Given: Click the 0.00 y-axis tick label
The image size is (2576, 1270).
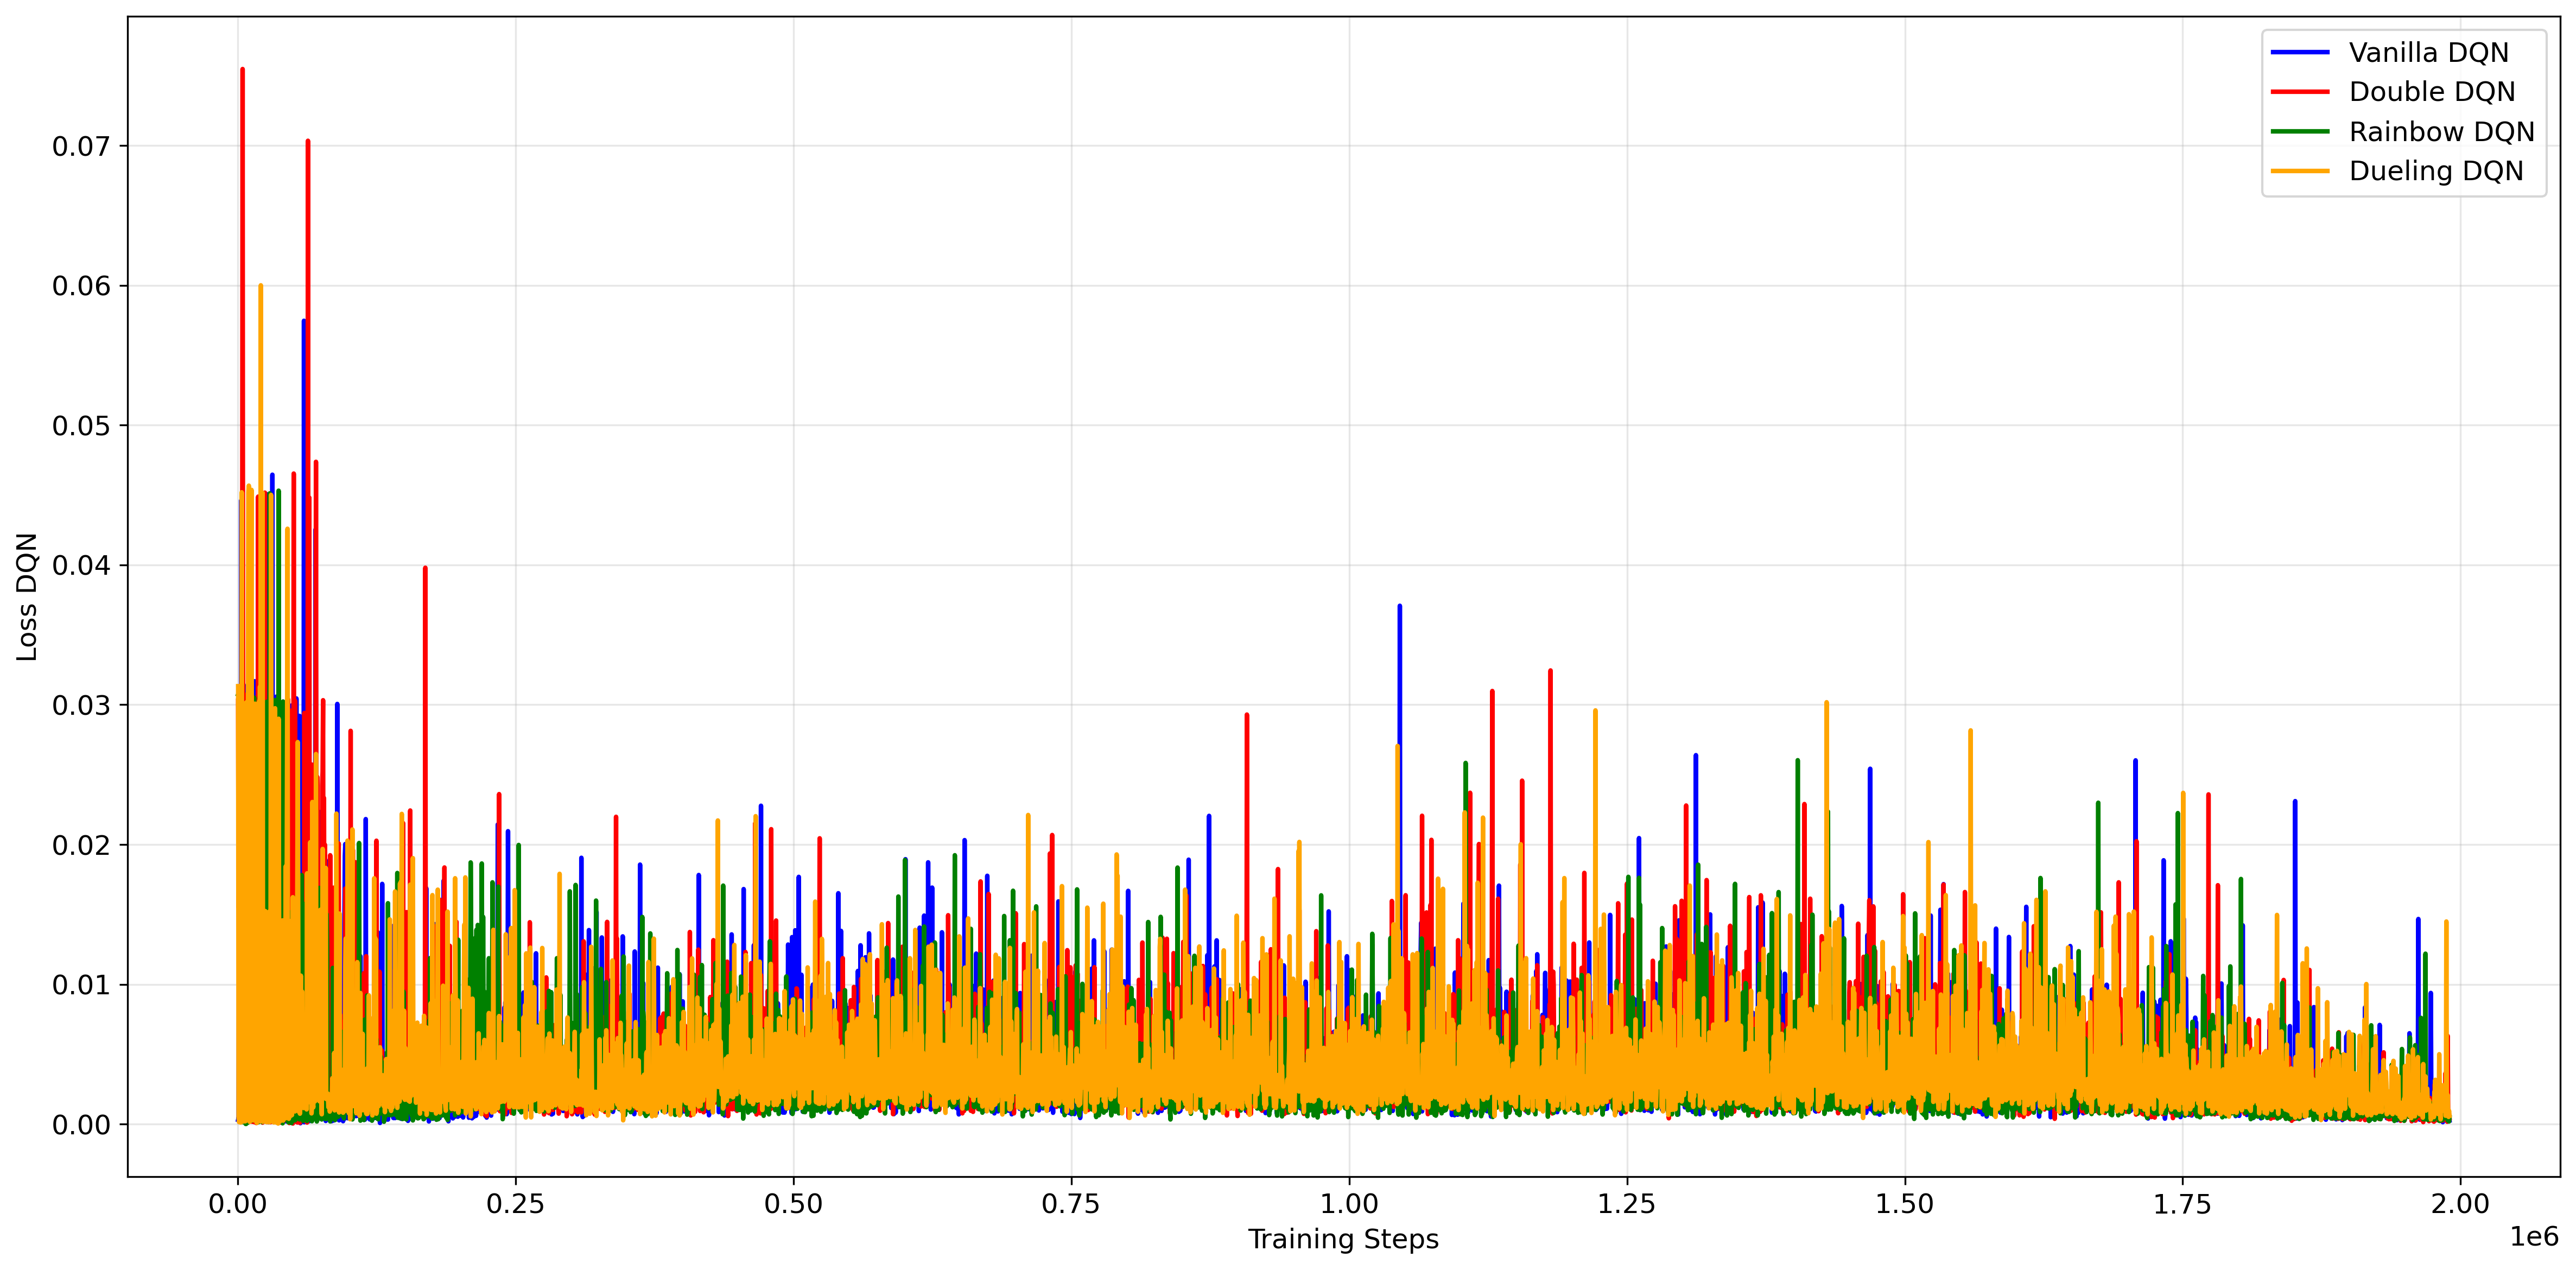Looking at the screenshot, I should 82,1125.
